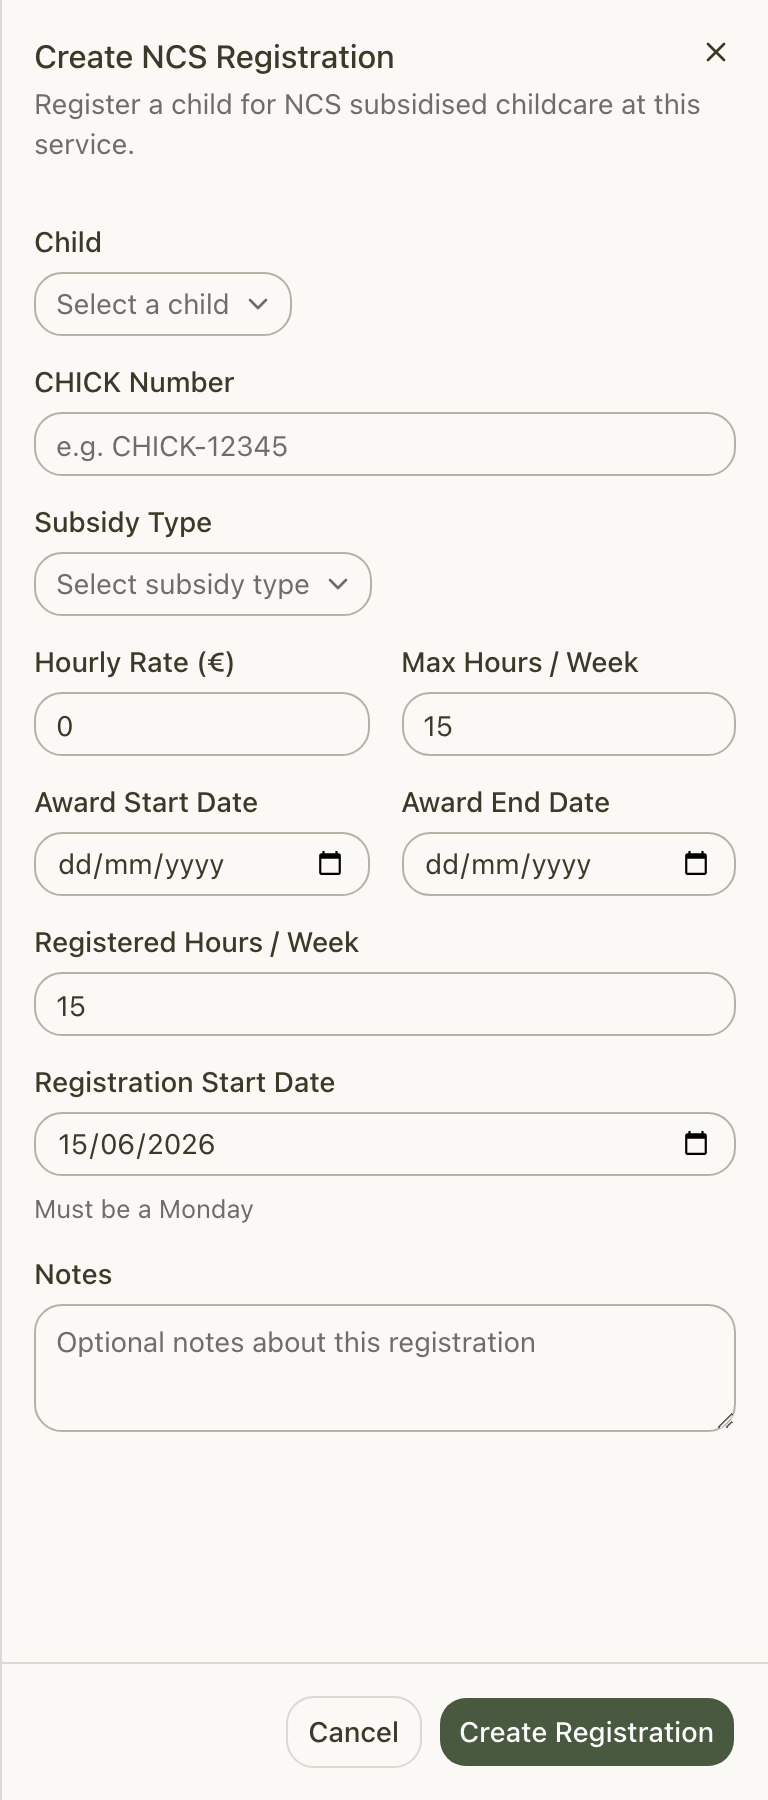Focus the Registered Hours / Week input
The image size is (768, 1800).
point(385,1004)
